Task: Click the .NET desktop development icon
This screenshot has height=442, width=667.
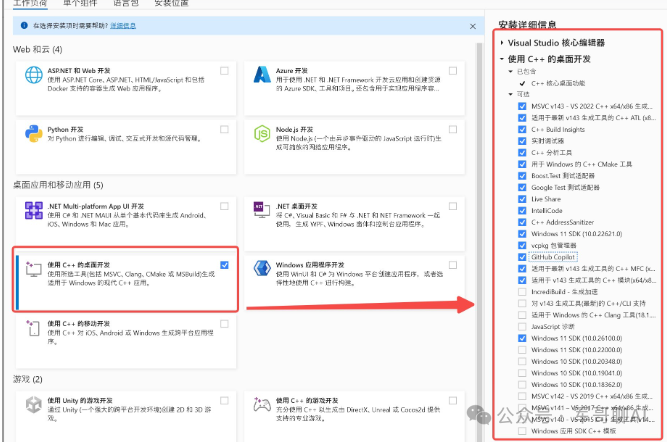Action: click(262, 209)
